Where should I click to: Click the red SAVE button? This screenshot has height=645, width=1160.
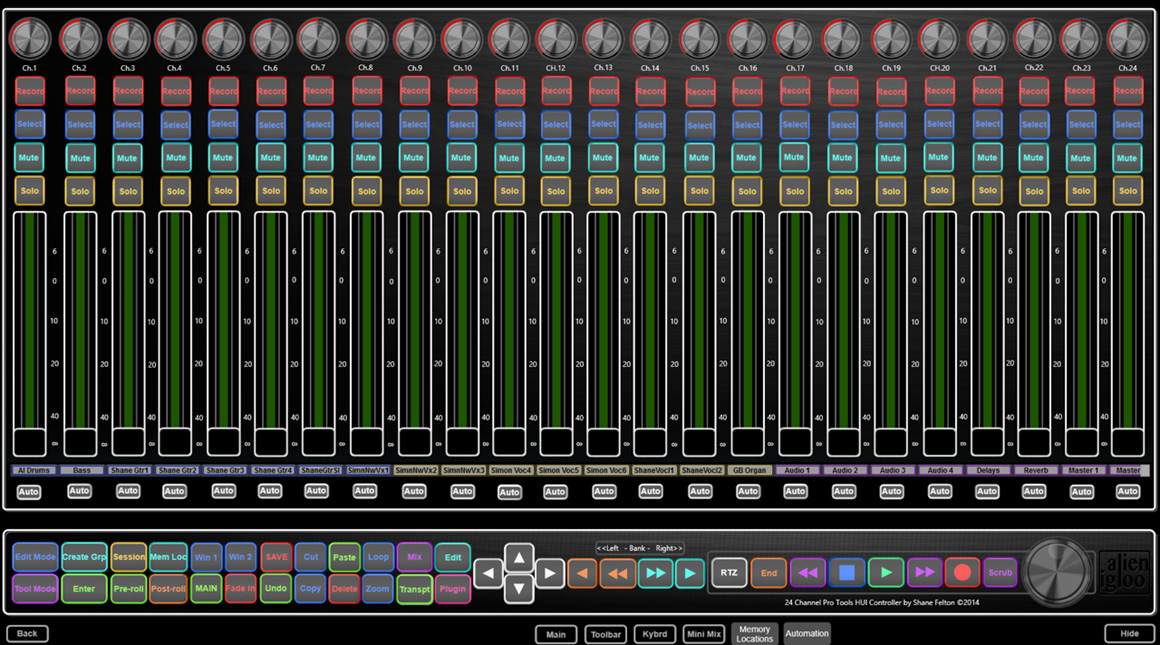coord(276,557)
